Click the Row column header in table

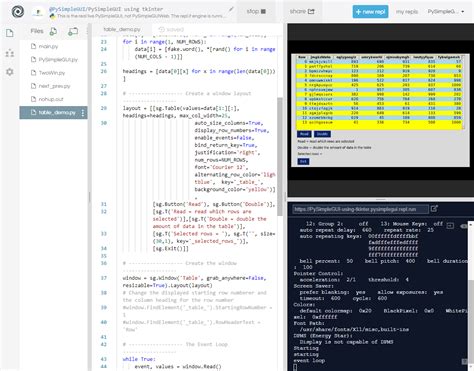(x=302, y=57)
